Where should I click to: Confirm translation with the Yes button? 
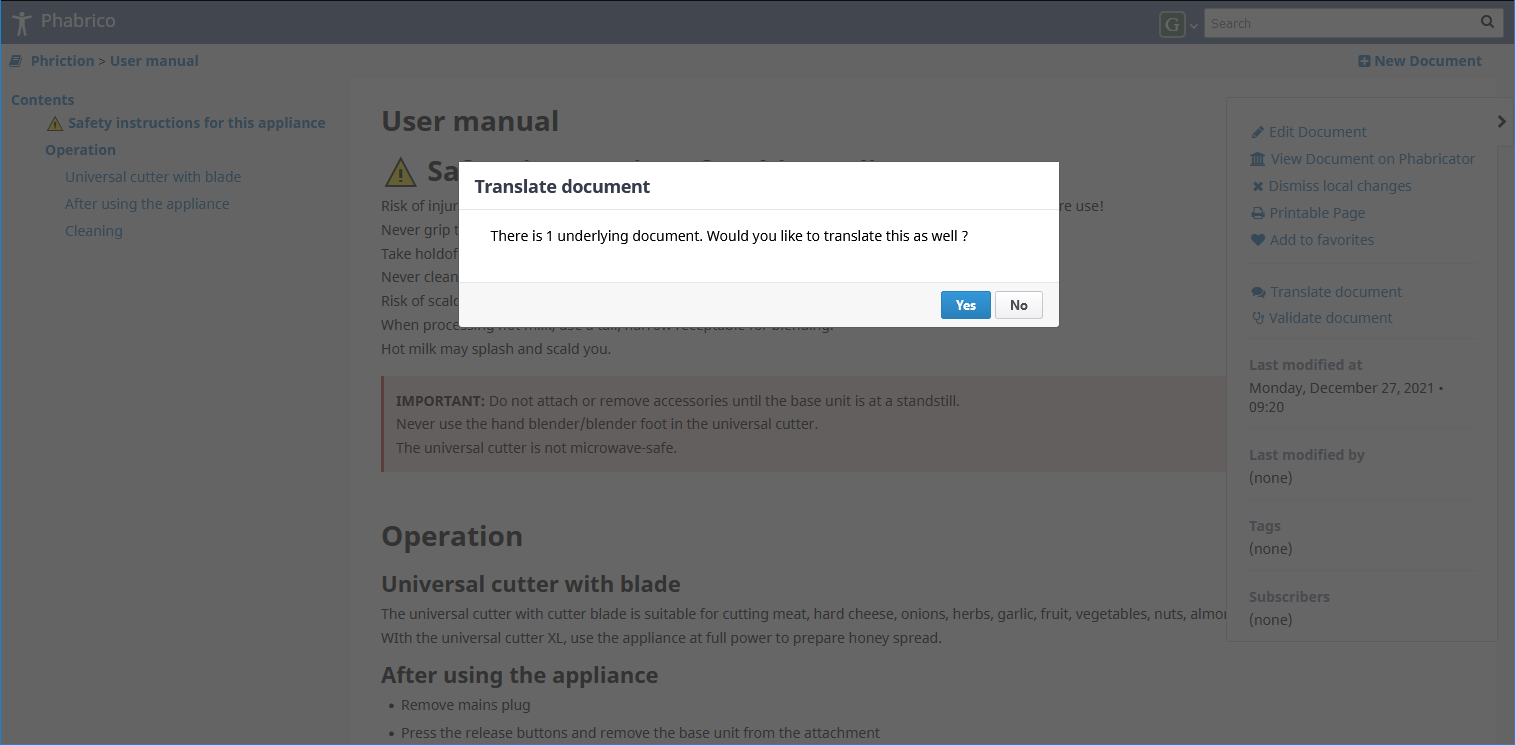[x=965, y=305]
